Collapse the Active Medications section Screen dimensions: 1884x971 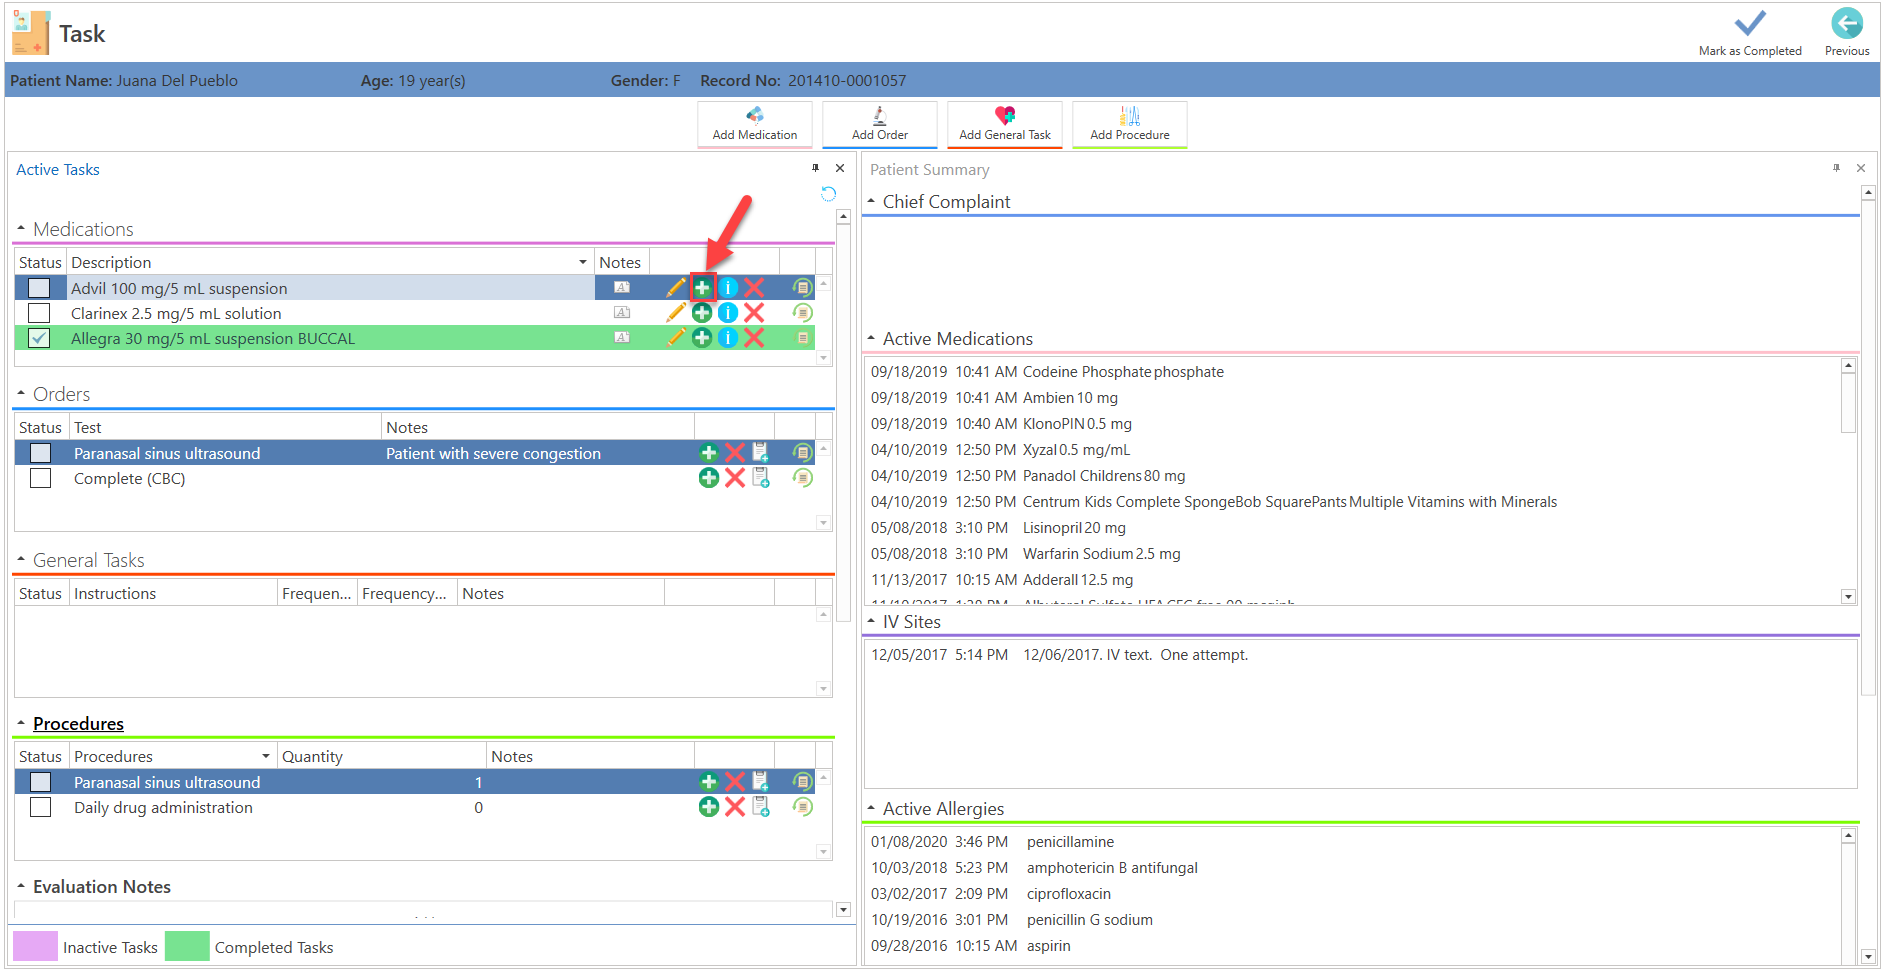[x=871, y=338]
